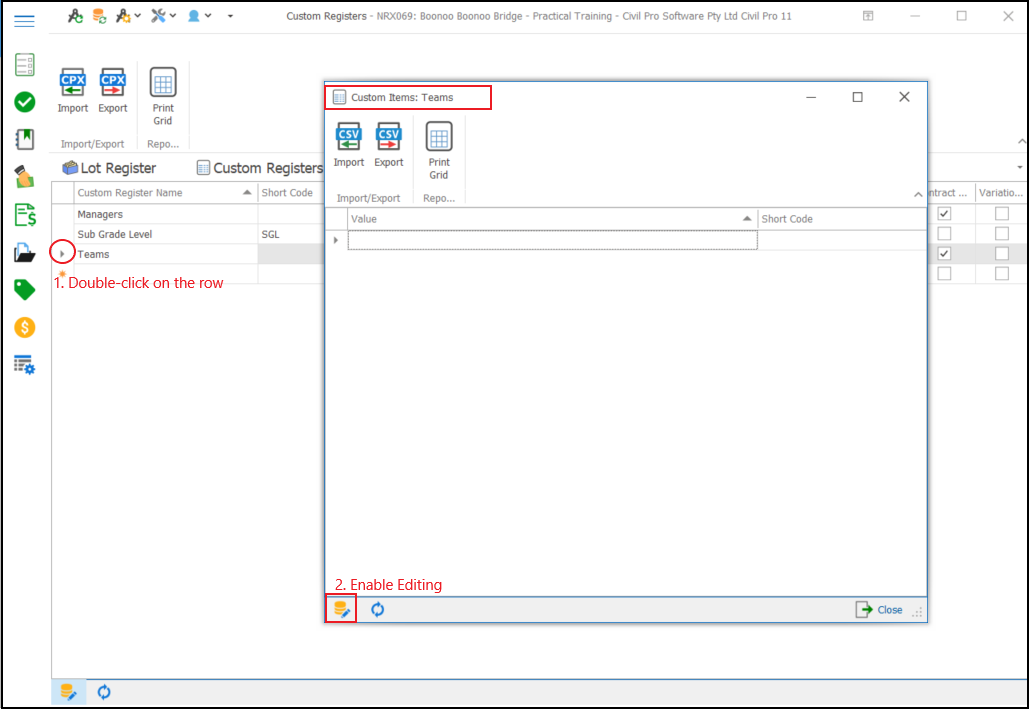1029x709 pixels.
Task: Refresh the Custom Items dialog grid
Action: click(377, 609)
